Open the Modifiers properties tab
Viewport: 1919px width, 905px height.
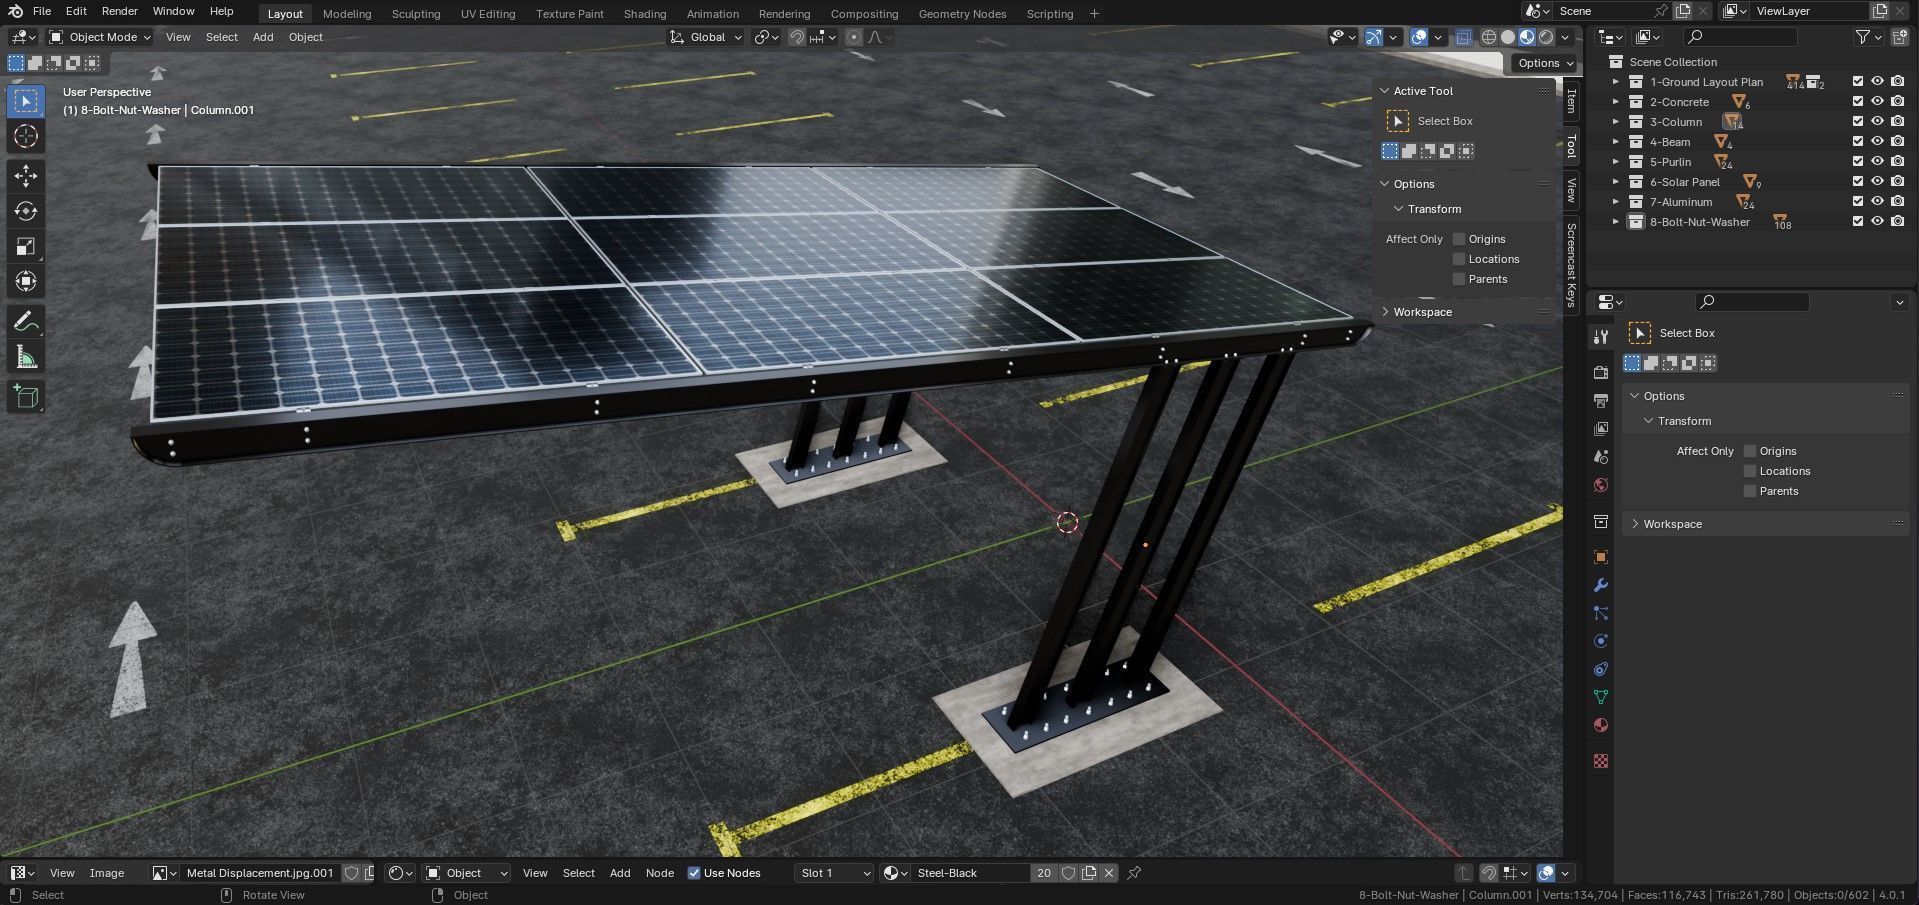click(1601, 585)
